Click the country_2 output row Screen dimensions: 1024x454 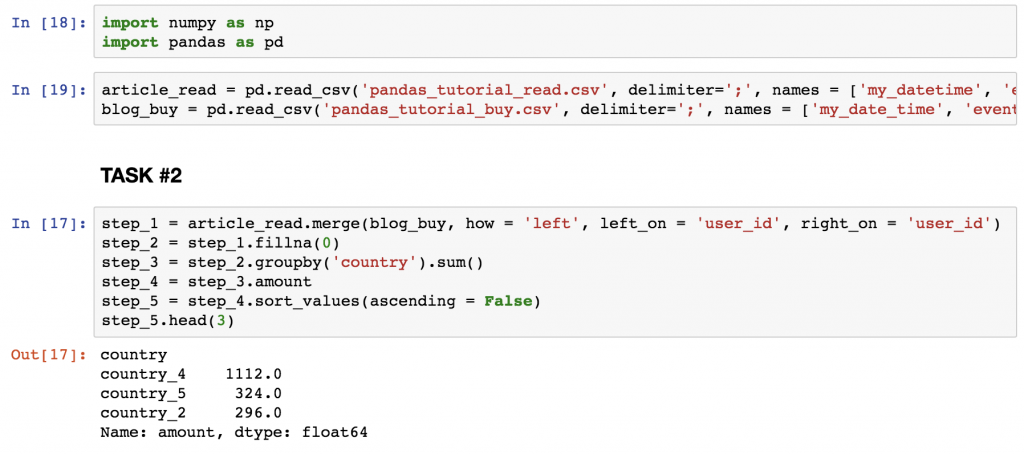(191, 412)
